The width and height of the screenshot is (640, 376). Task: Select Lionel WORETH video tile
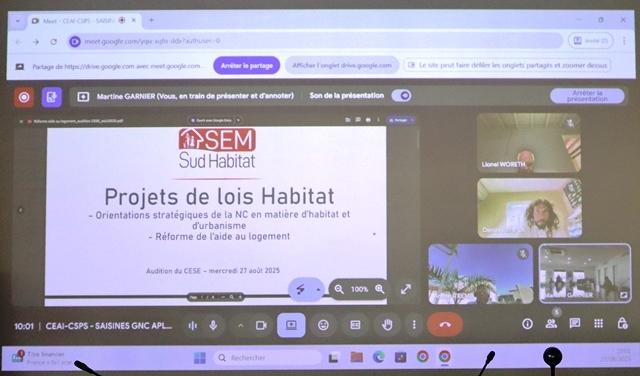[x=529, y=143]
